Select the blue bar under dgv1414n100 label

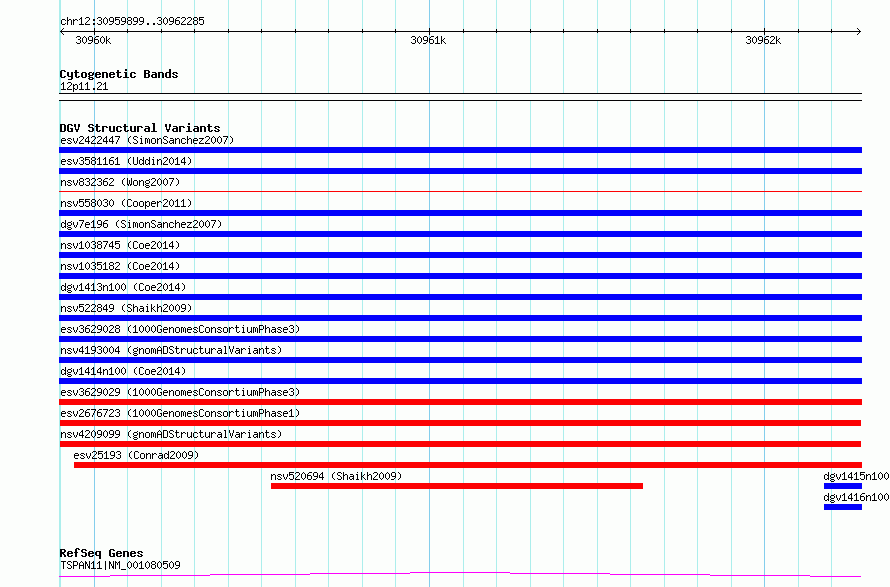pos(460,381)
